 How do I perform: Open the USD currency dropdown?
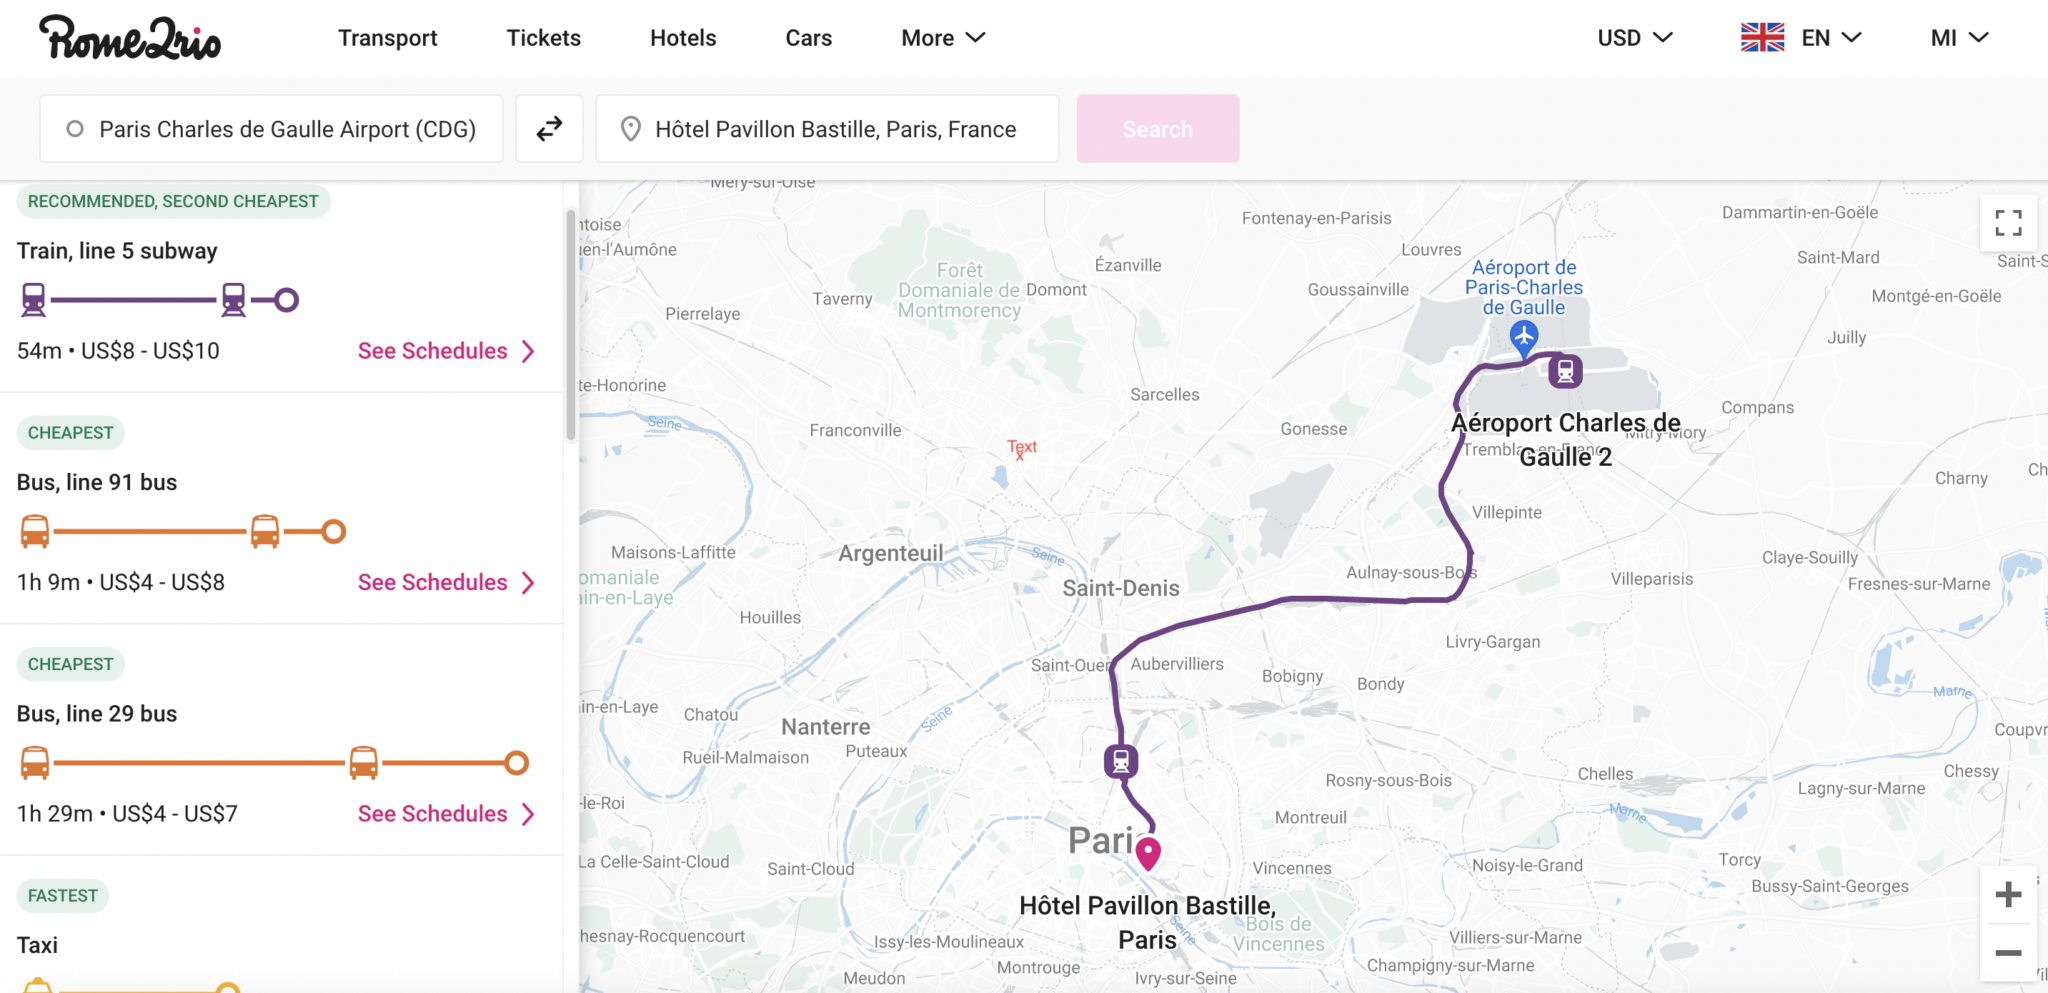1632,37
